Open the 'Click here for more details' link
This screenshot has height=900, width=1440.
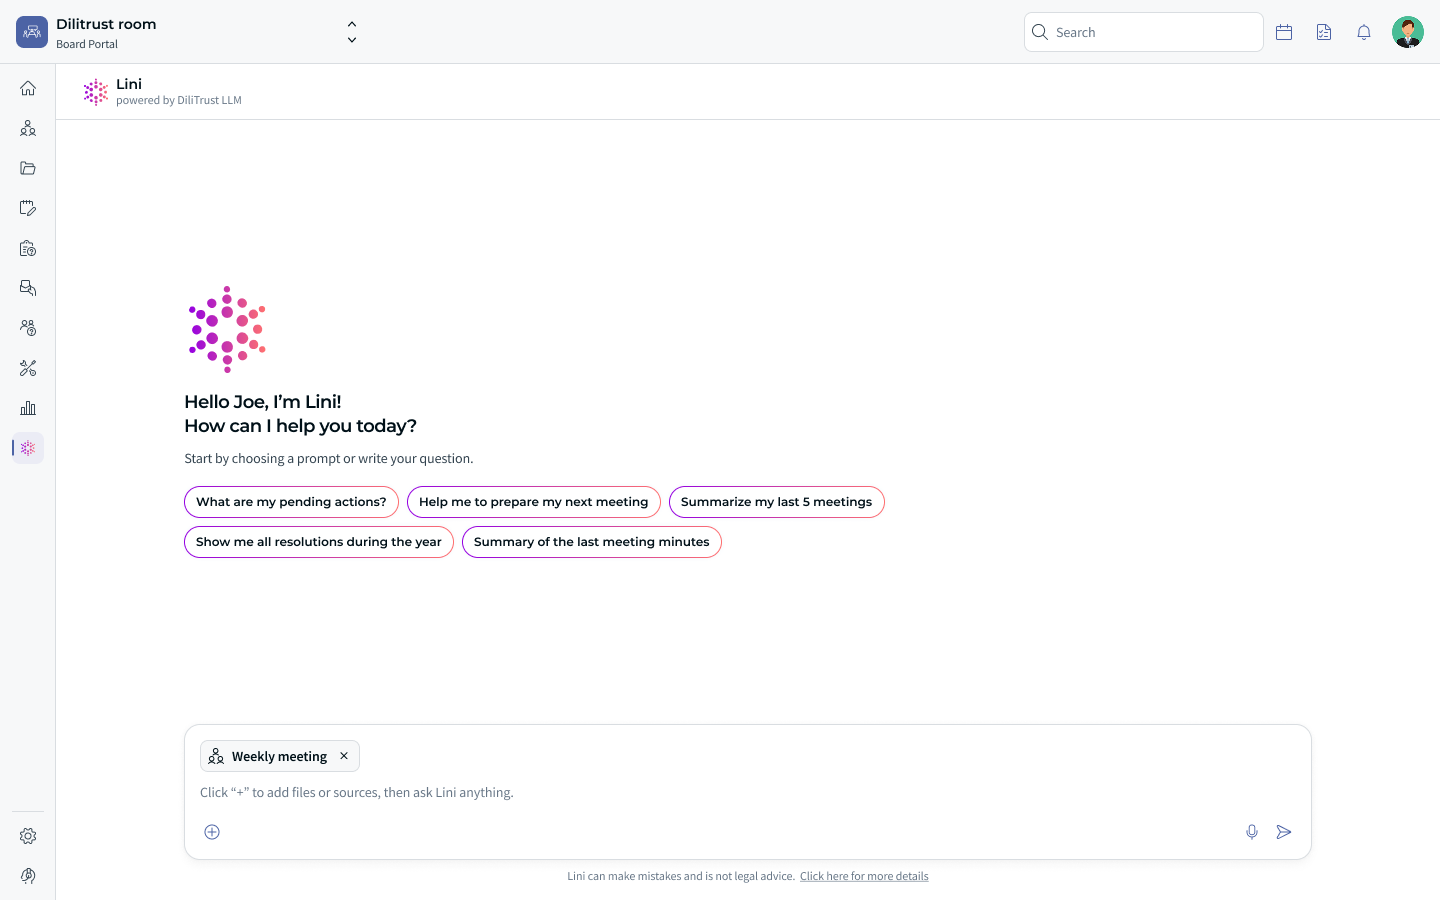[864, 876]
